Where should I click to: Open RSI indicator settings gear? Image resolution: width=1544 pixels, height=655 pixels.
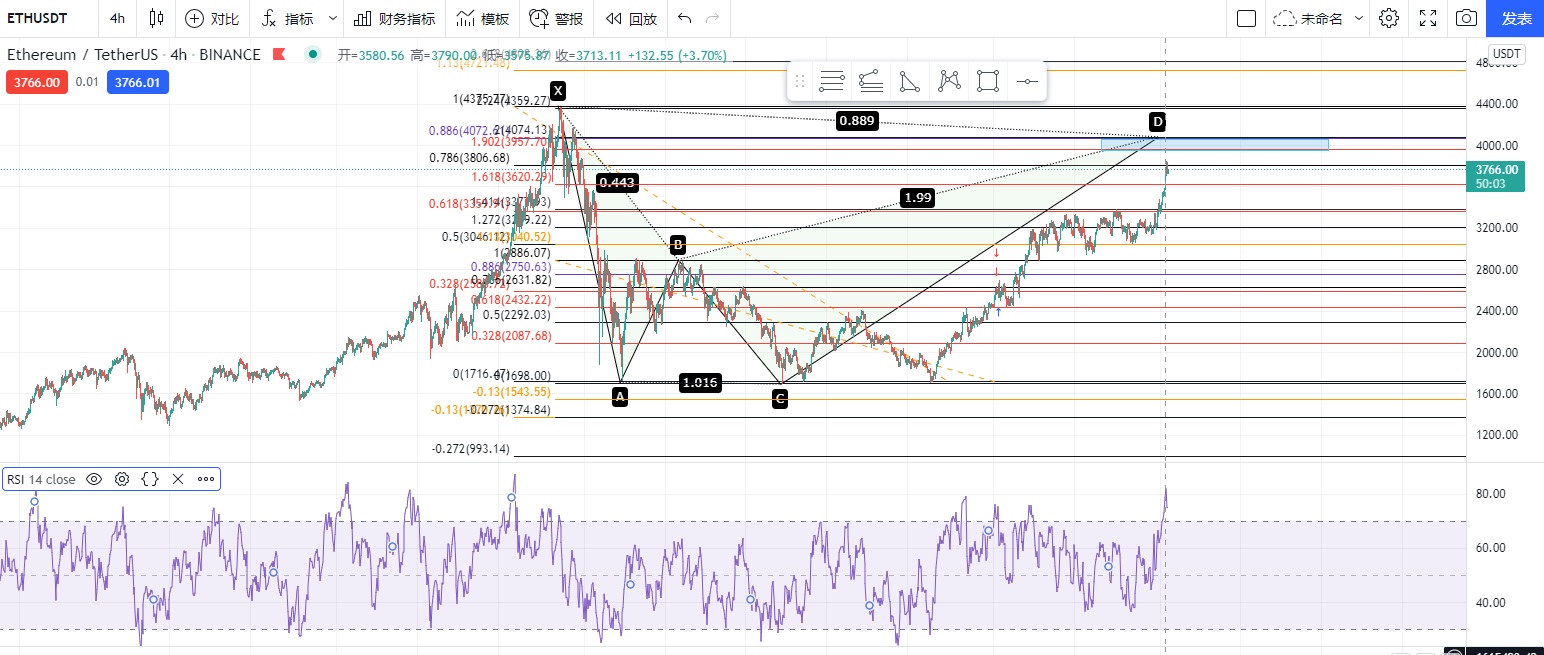122,479
